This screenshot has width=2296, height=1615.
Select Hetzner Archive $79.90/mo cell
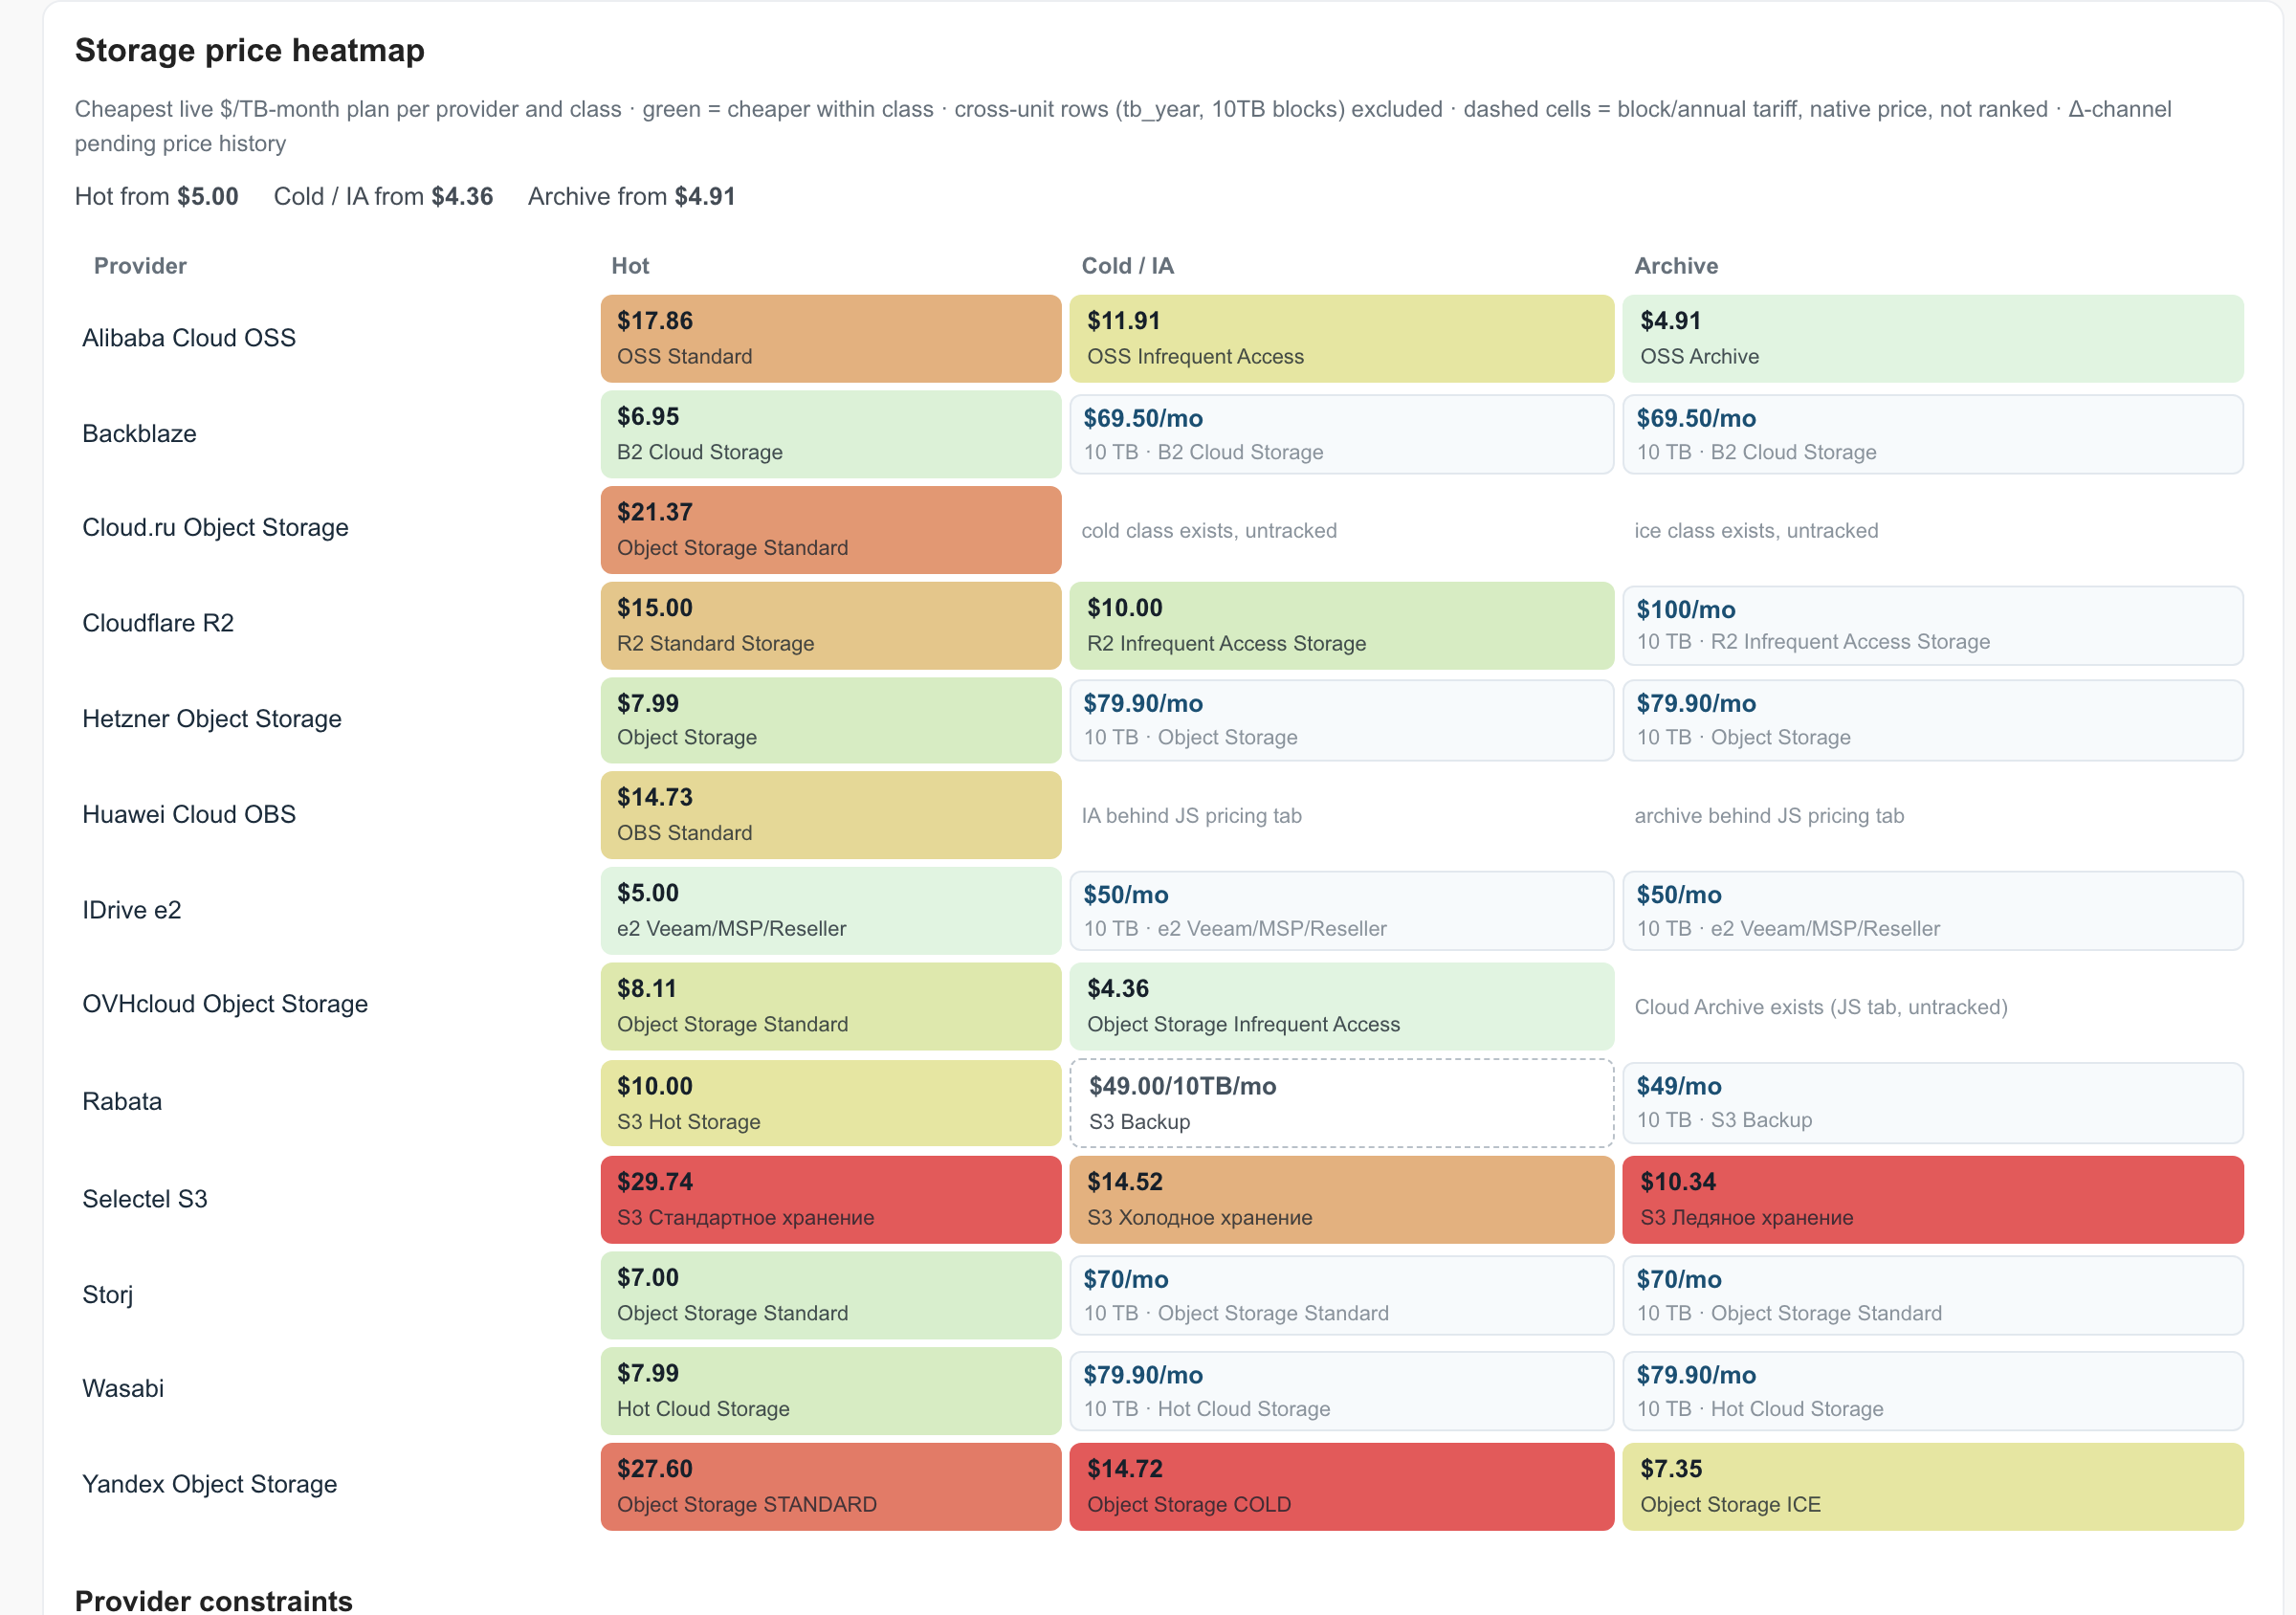pyautogui.click(x=1932, y=720)
